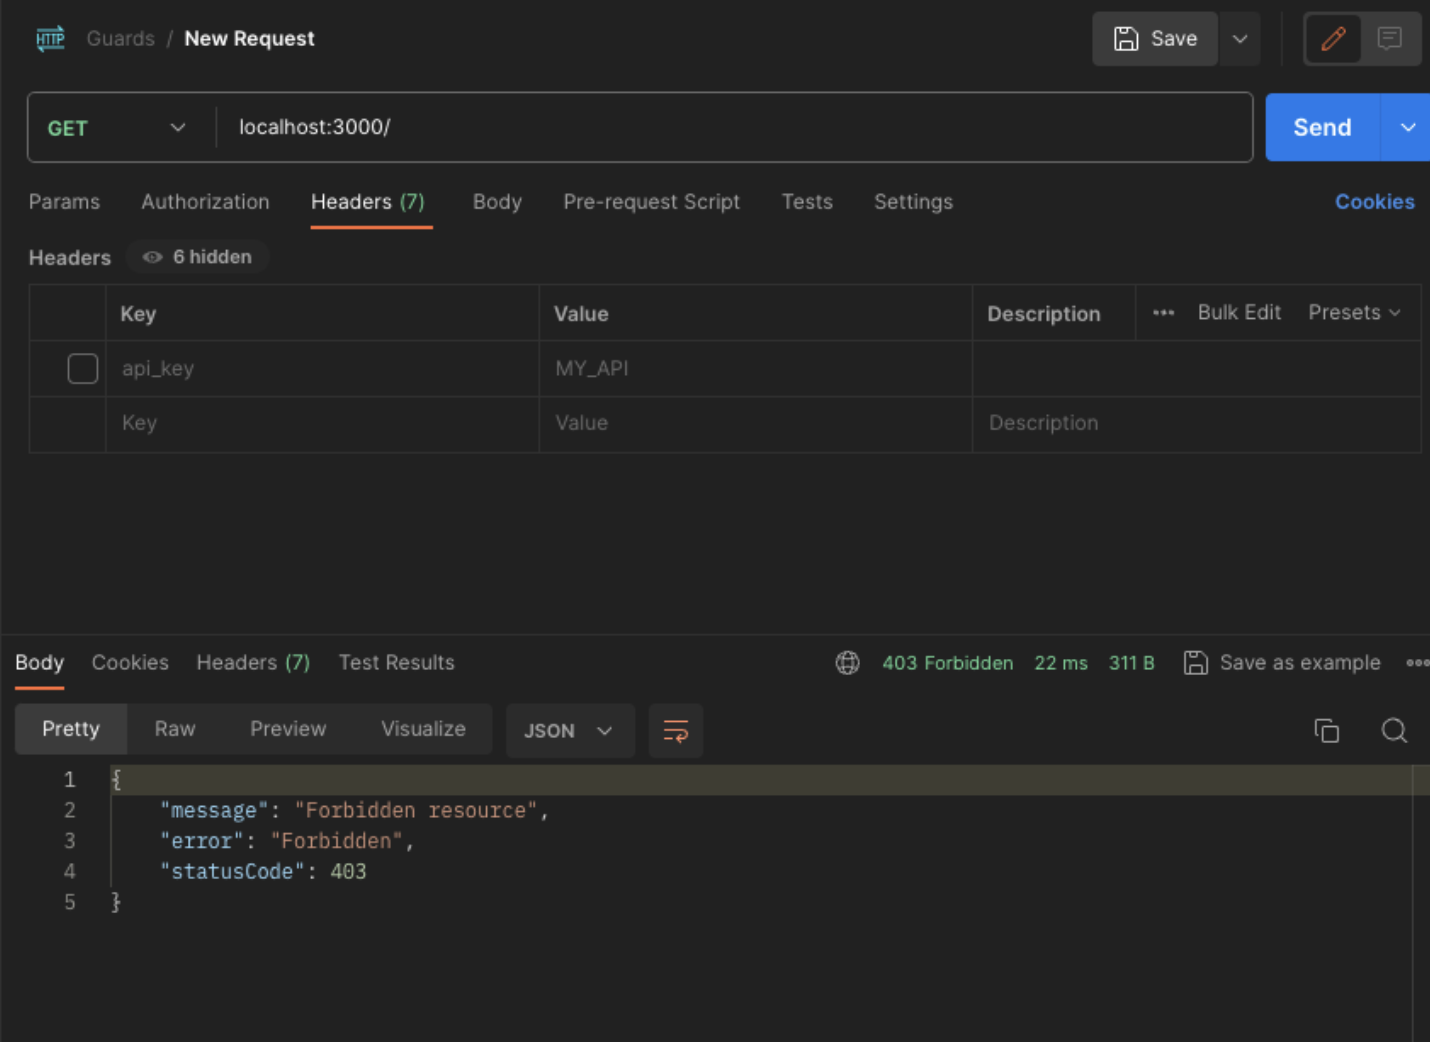Viewport: 1430px width, 1042px height.
Task: Click the copy response icon
Action: coord(1326,731)
